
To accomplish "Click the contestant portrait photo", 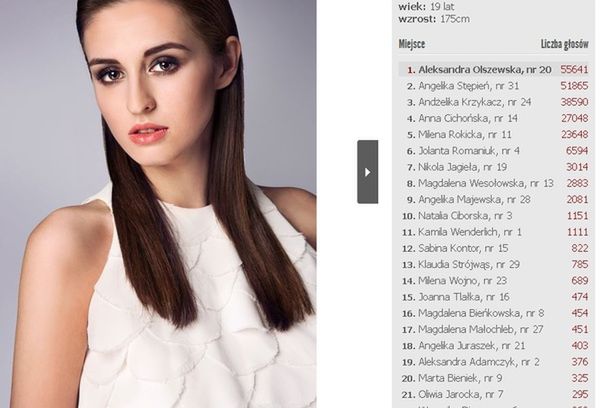I will coord(158,204).
